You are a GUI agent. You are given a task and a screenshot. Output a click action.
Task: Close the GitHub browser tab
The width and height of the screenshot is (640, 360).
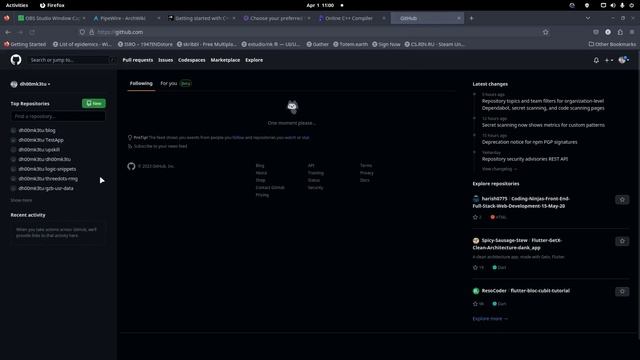[459, 18]
